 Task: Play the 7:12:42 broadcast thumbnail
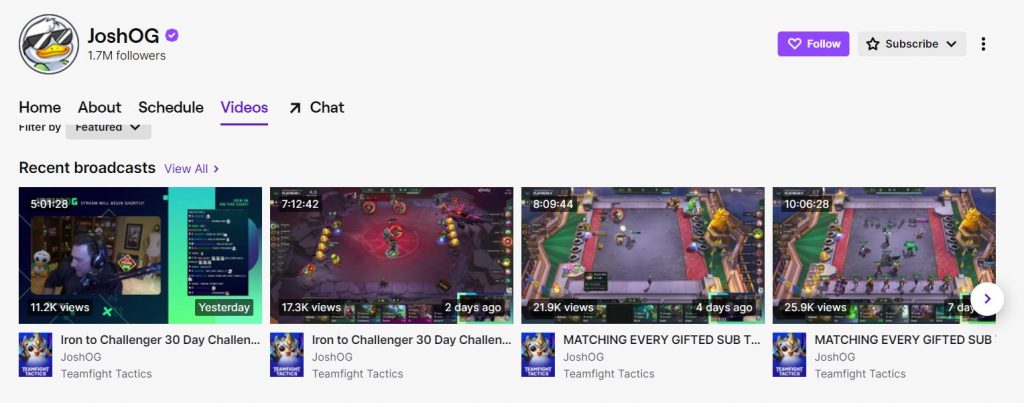coord(391,255)
